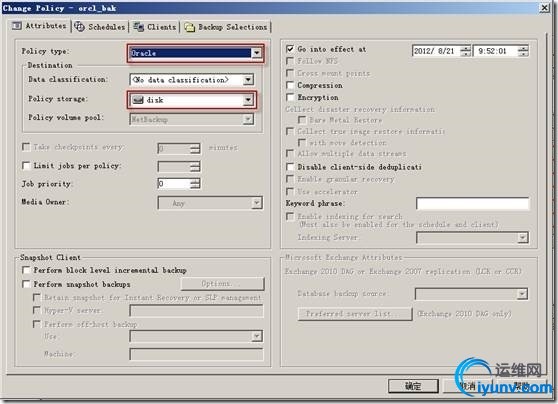Open the Media Owner dropdown
The height and width of the screenshot is (404, 558).
coord(257,203)
